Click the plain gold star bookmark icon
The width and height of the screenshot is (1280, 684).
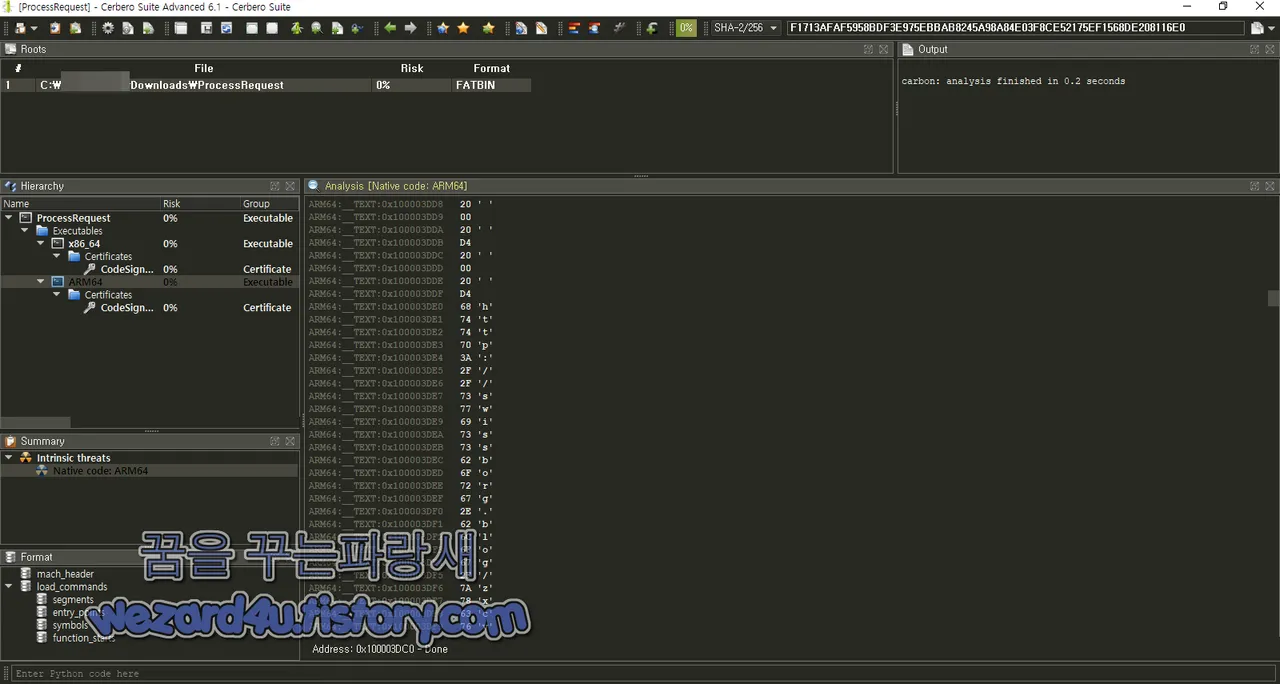(x=463, y=28)
